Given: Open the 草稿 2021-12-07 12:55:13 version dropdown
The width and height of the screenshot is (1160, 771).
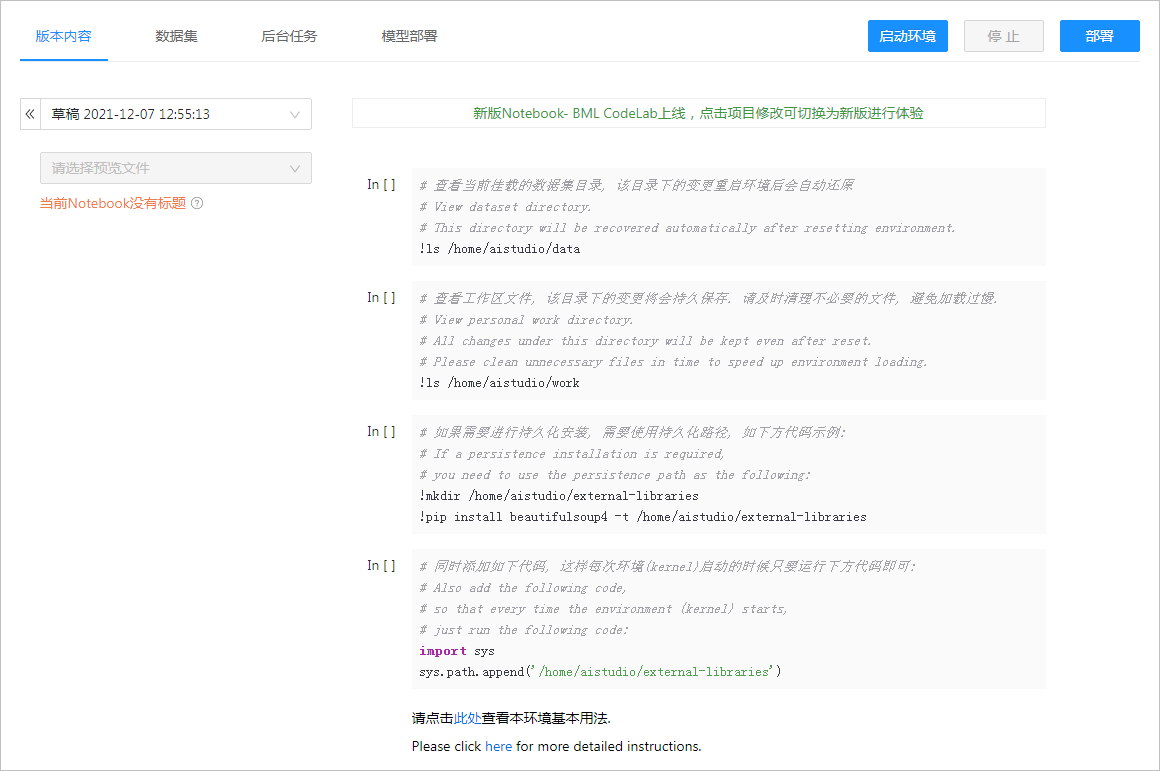Looking at the screenshot, I should [x=176, y=114].
